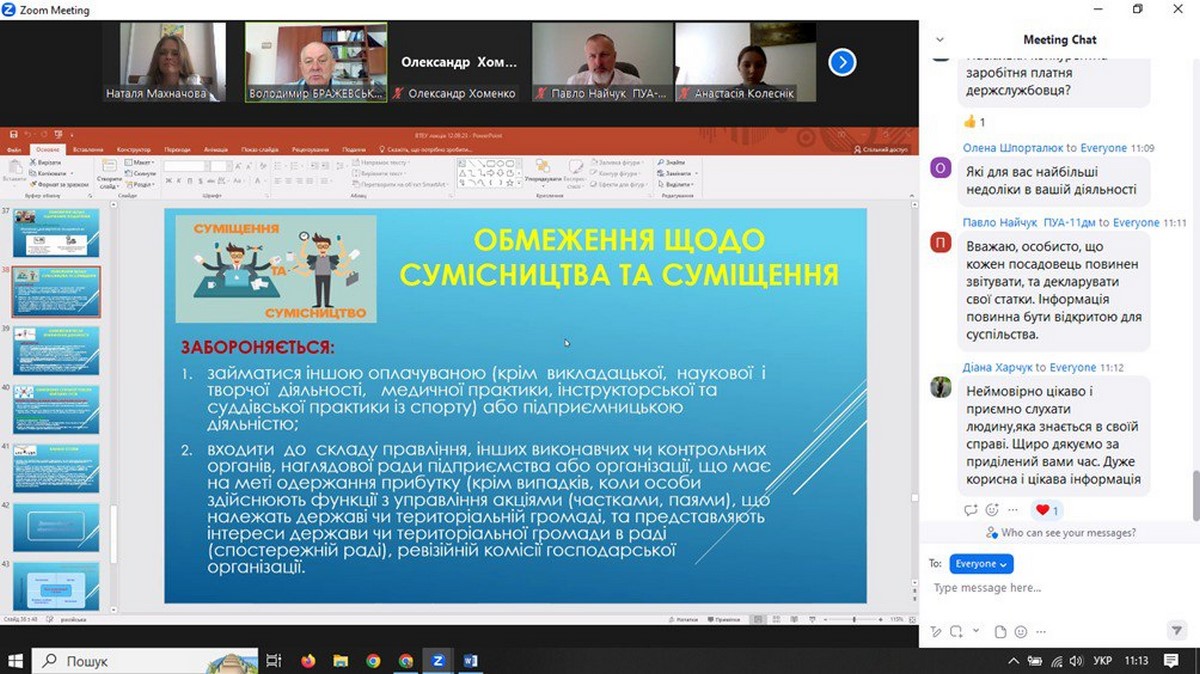Click the send message arrow in chat

point(1176,631)
